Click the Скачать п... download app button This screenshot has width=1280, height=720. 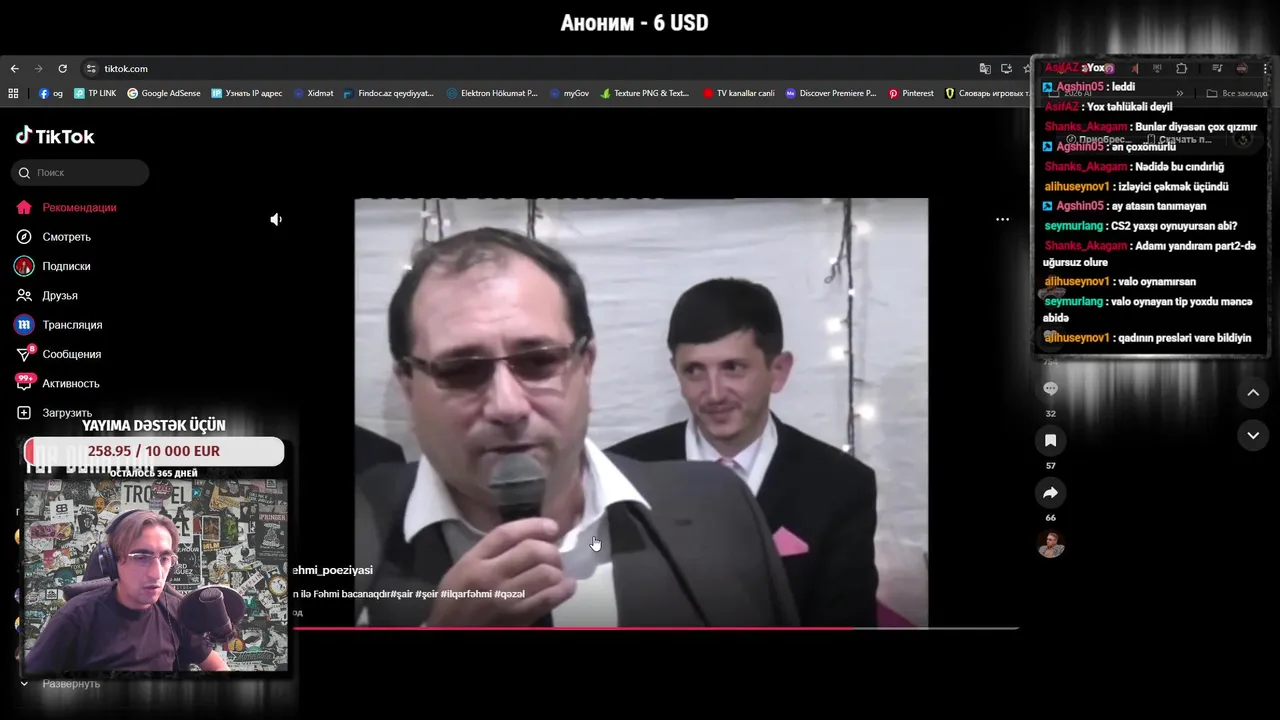[1178, 139]
